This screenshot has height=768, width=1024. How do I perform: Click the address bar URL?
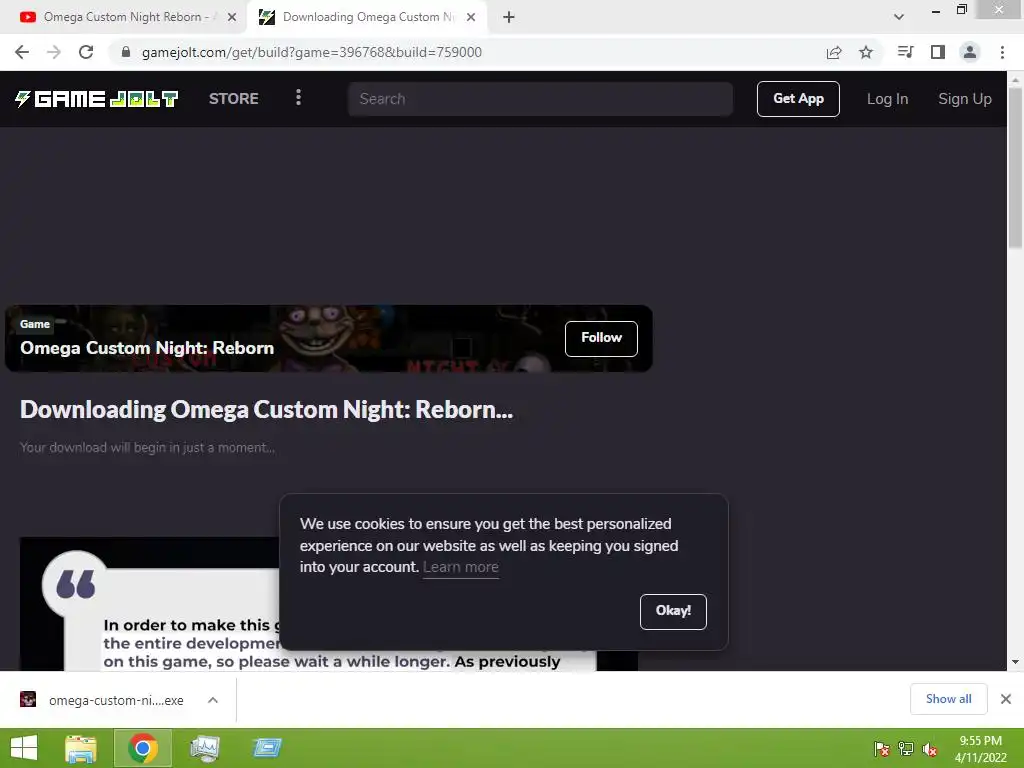312,52
